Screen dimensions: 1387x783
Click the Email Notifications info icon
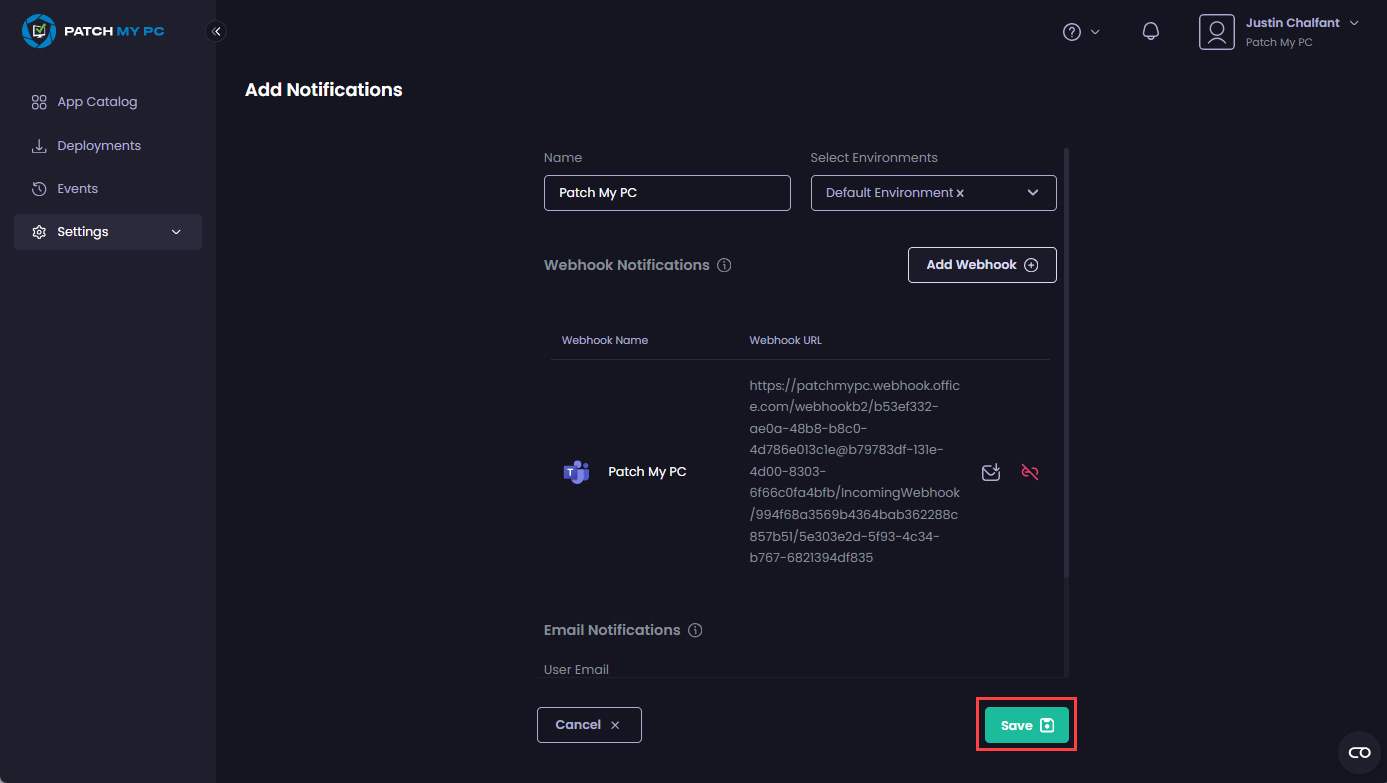tap(696, 631)
